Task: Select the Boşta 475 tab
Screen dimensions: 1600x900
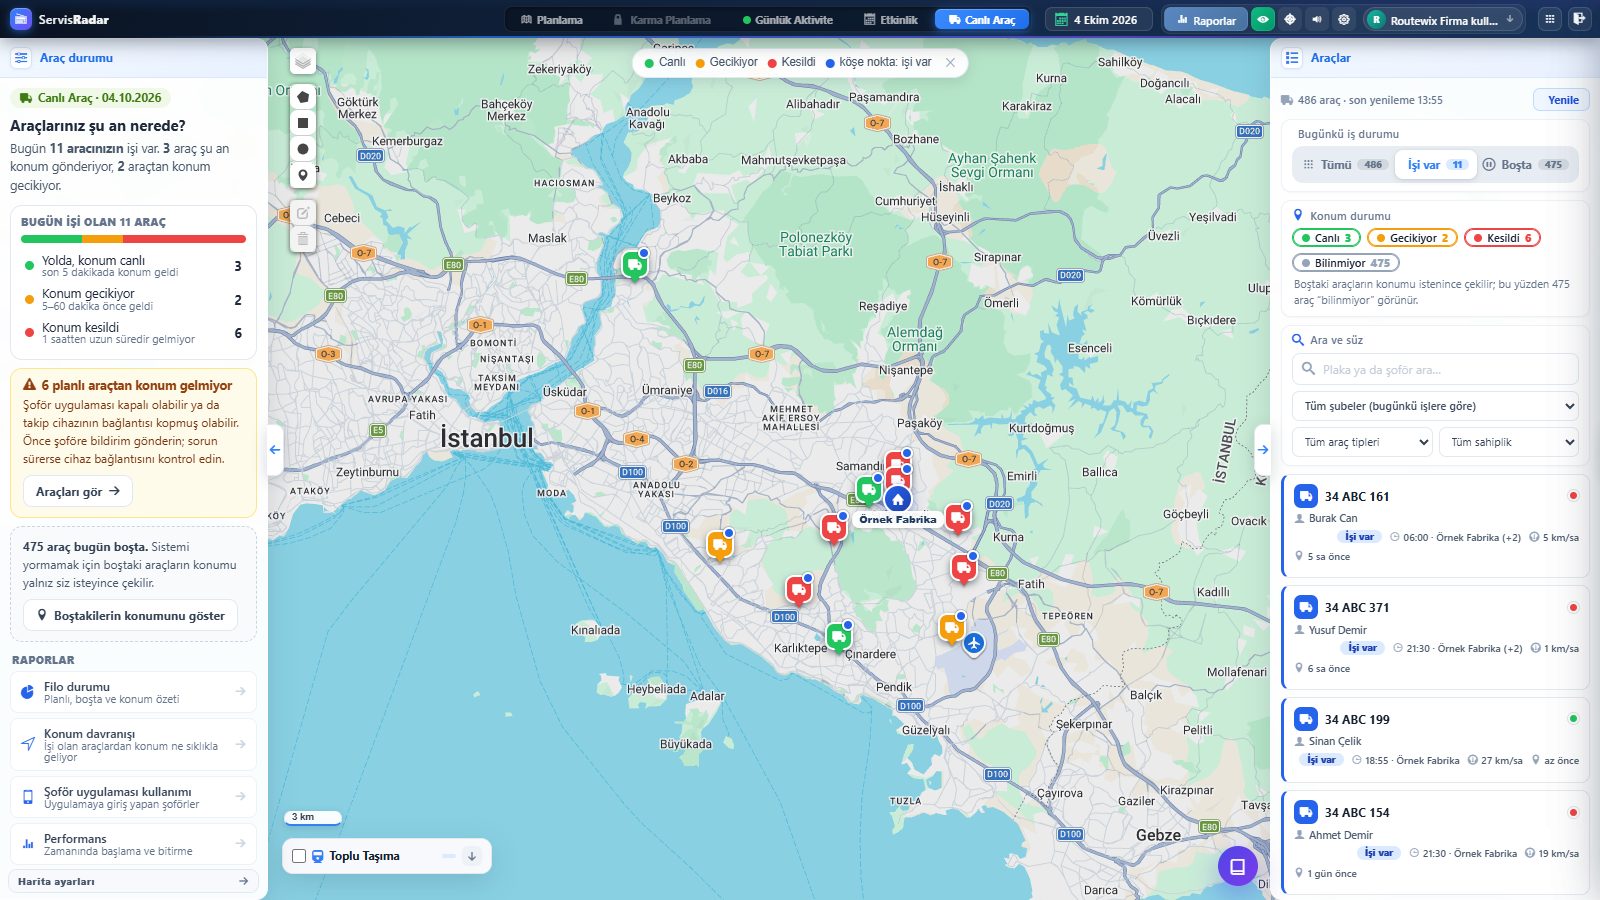Action: [1525, 164]
